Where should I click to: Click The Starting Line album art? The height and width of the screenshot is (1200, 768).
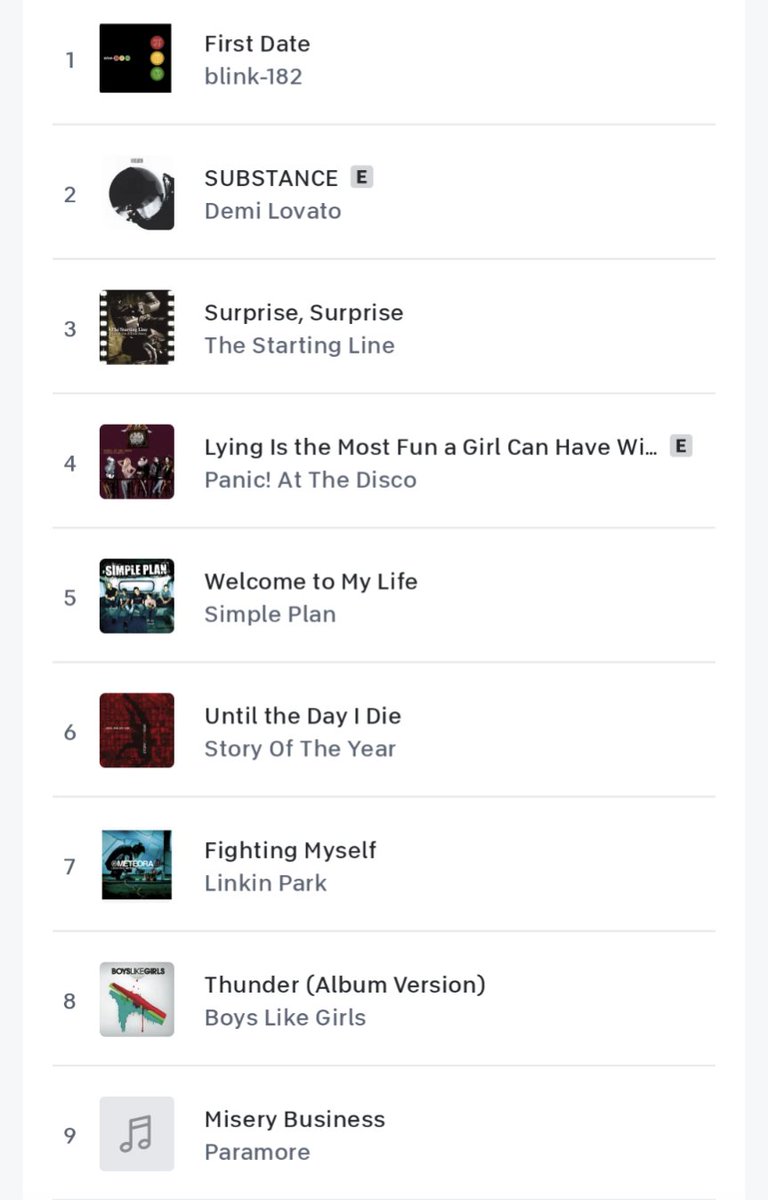pos(136,328)
